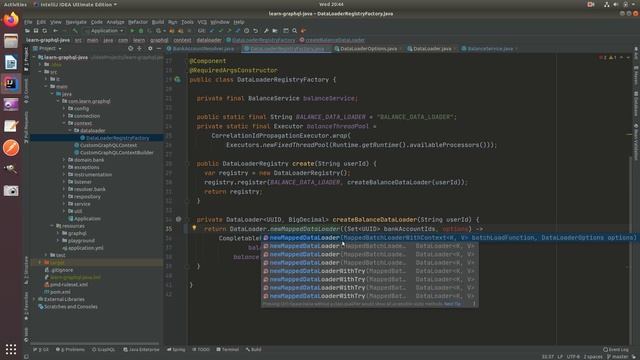Open the GraphQL tool window
Image resolution: width=640 pixels, height=360 pixels.
coord(104,349)
